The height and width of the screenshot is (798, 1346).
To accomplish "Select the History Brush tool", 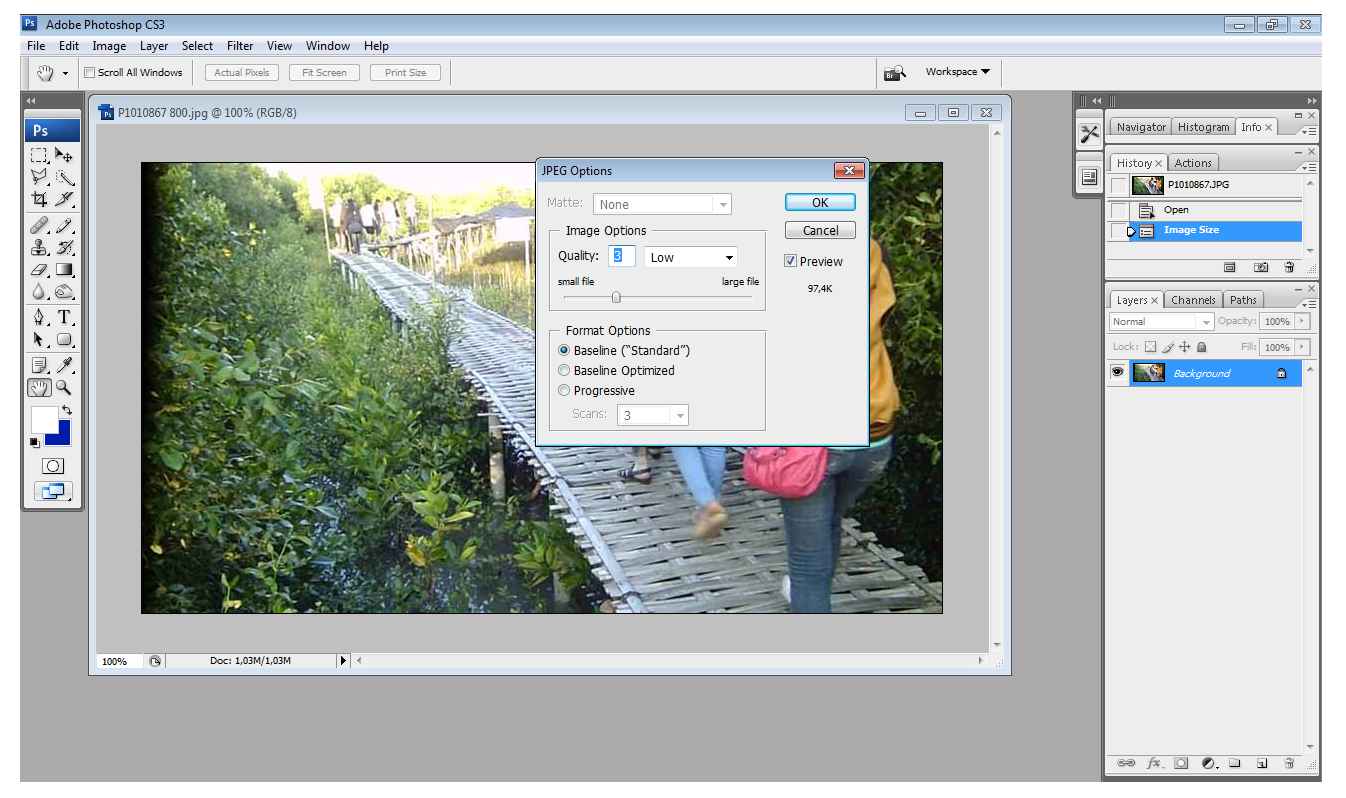I will [x=63, y=247].
